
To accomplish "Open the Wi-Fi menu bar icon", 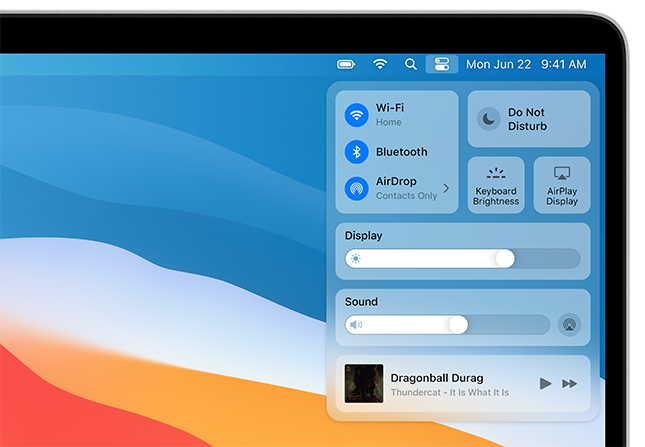I will 380,64.
